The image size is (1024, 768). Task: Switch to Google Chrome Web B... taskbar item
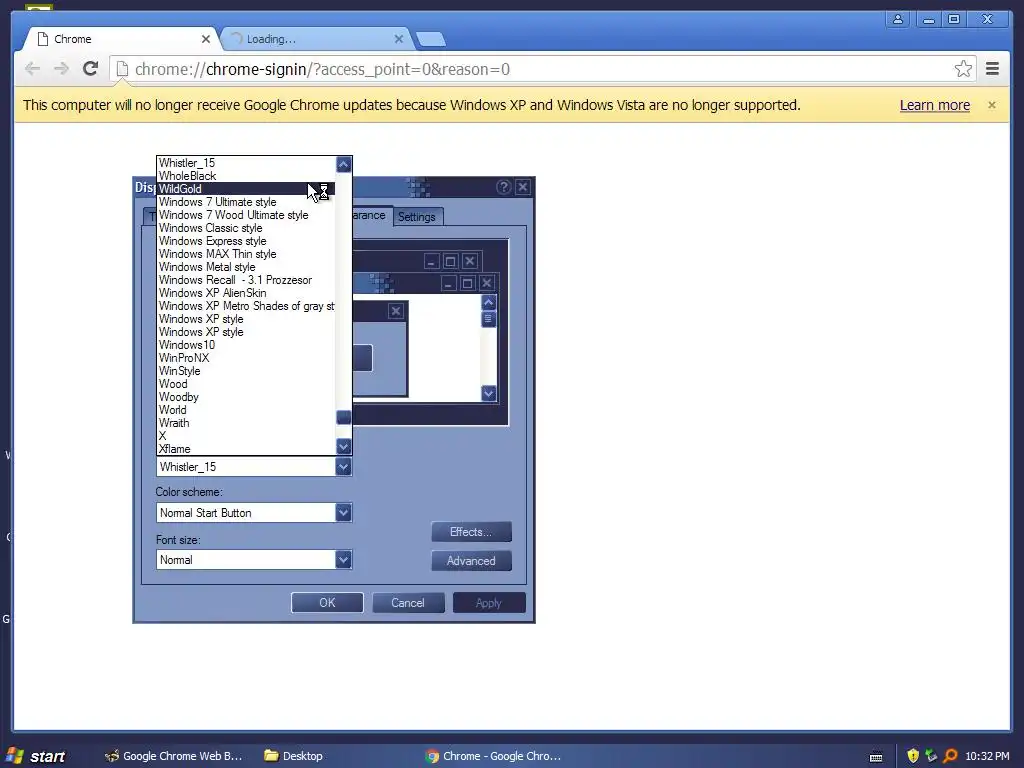pyautogui.click(x=174, y=756)
